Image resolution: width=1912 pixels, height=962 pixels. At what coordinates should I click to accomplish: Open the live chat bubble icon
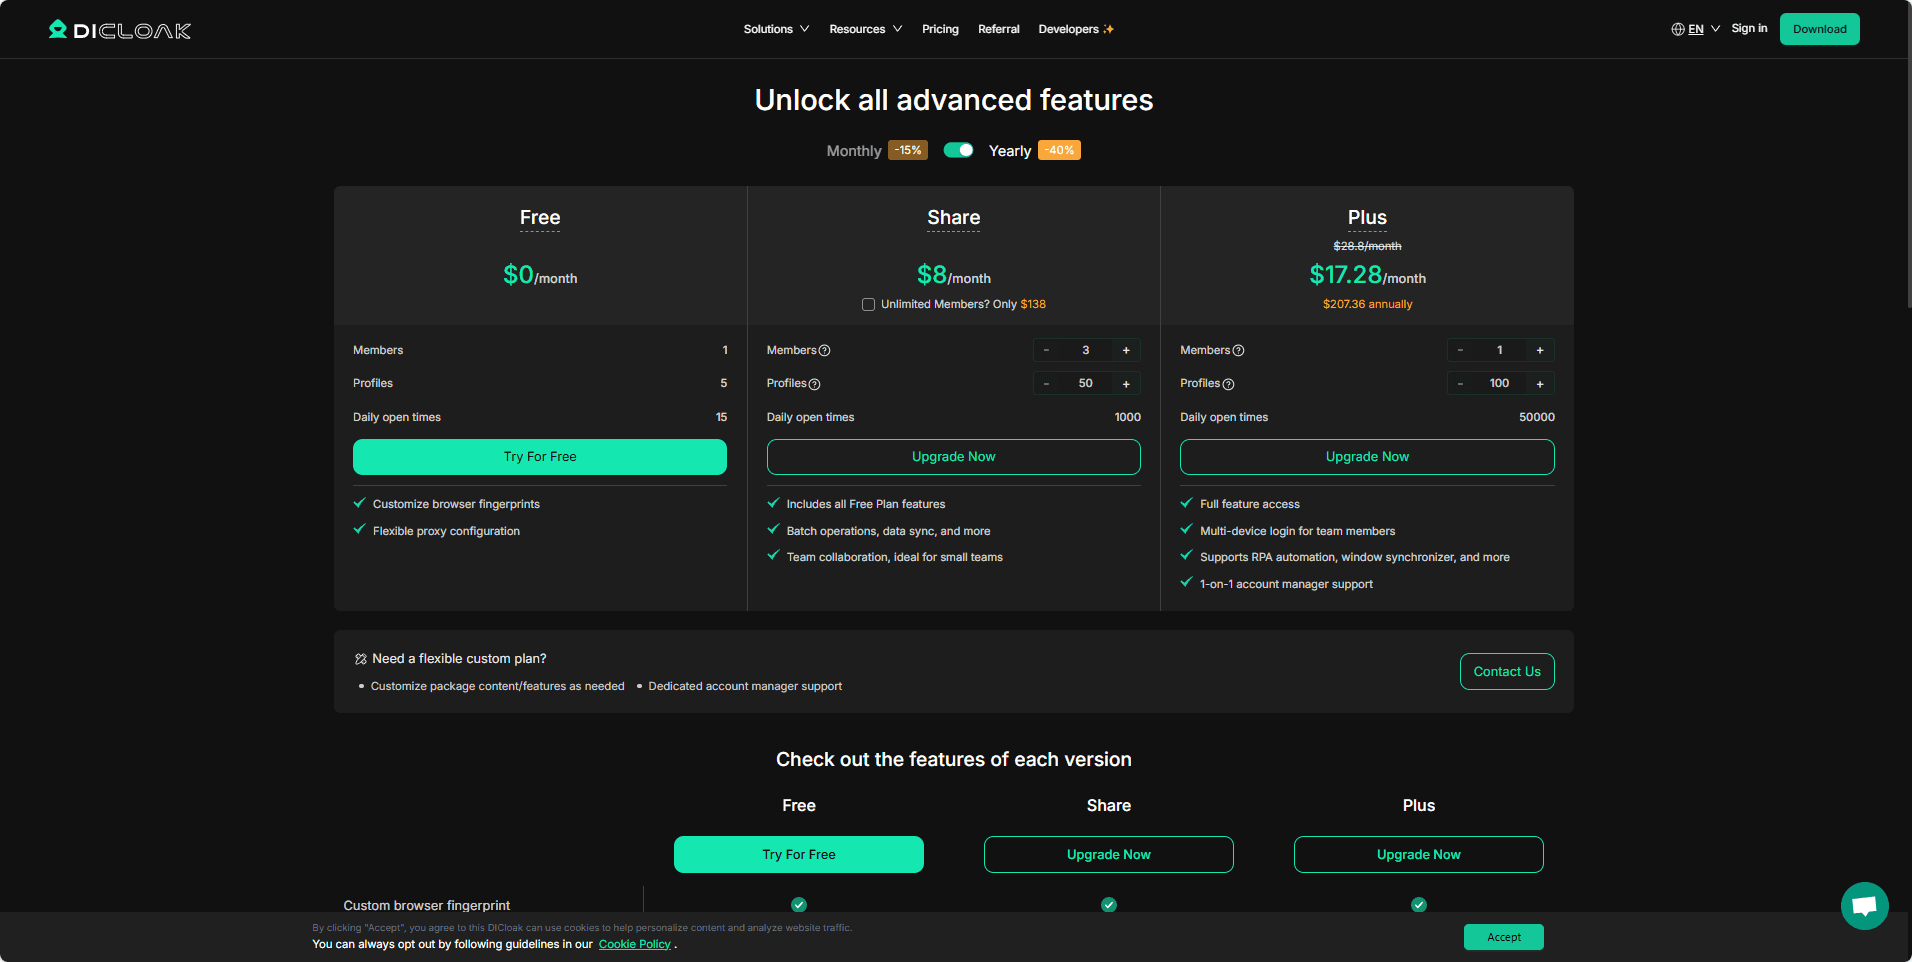point(1864,906)
